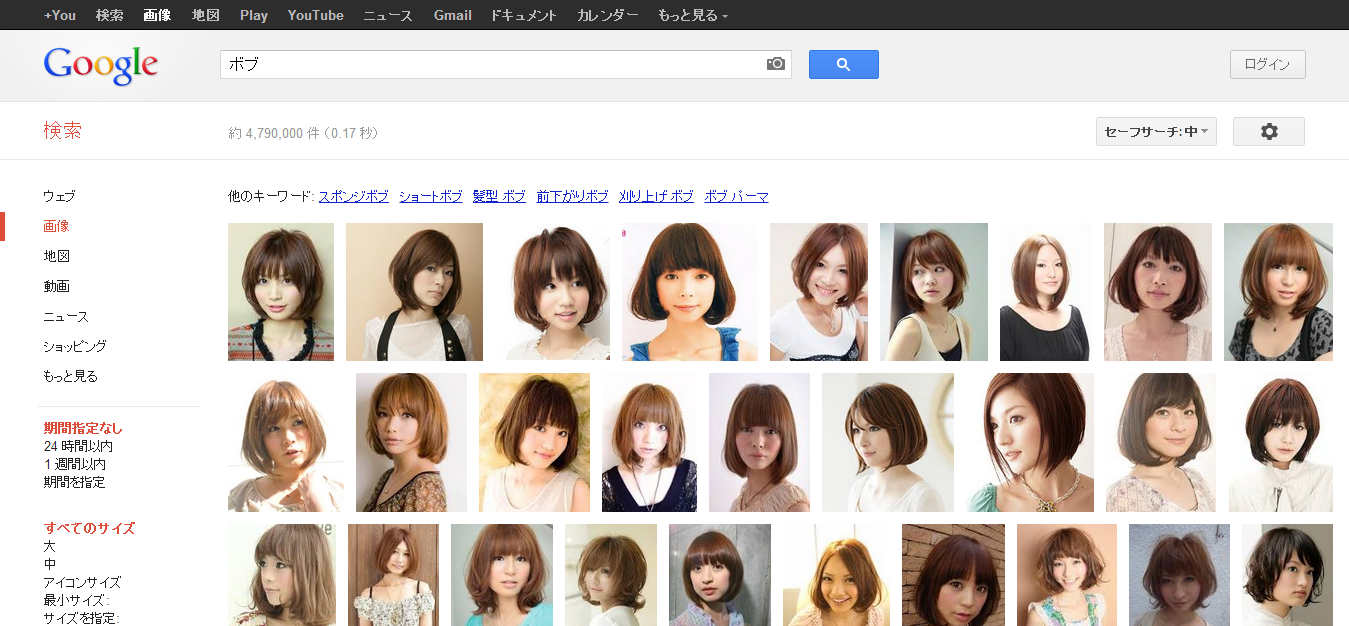Click the camera search-by-image icon
The image size is (1349, 626).
[x=776, y=64]
